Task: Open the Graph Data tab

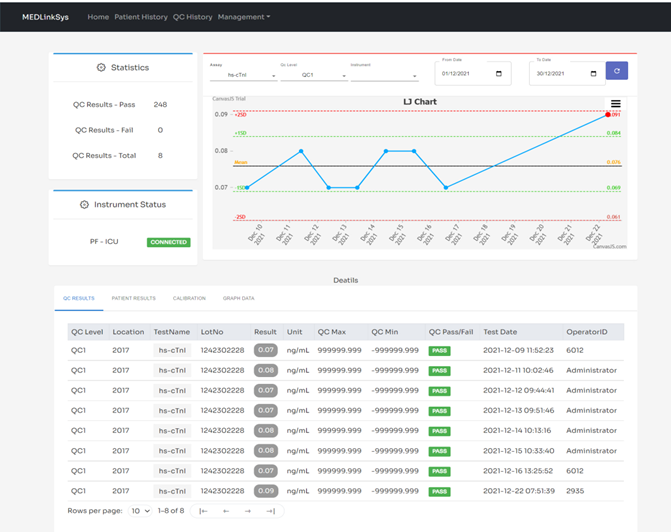Action: [x=238, y=298]
